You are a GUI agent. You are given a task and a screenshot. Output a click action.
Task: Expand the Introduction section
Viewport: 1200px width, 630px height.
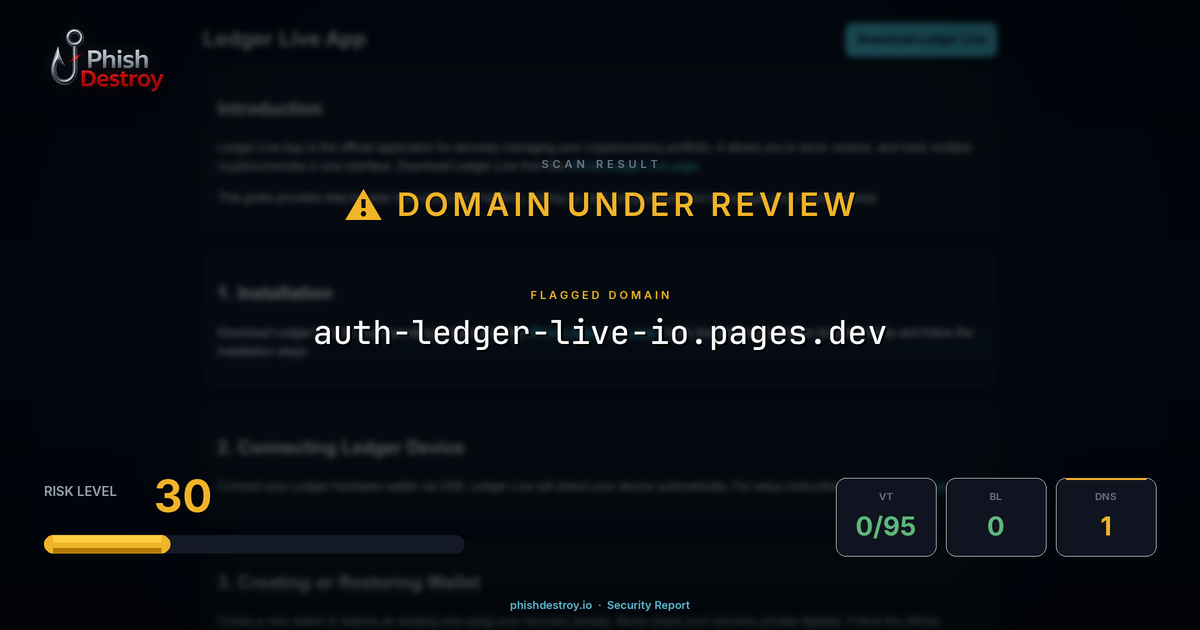[268, 108]
